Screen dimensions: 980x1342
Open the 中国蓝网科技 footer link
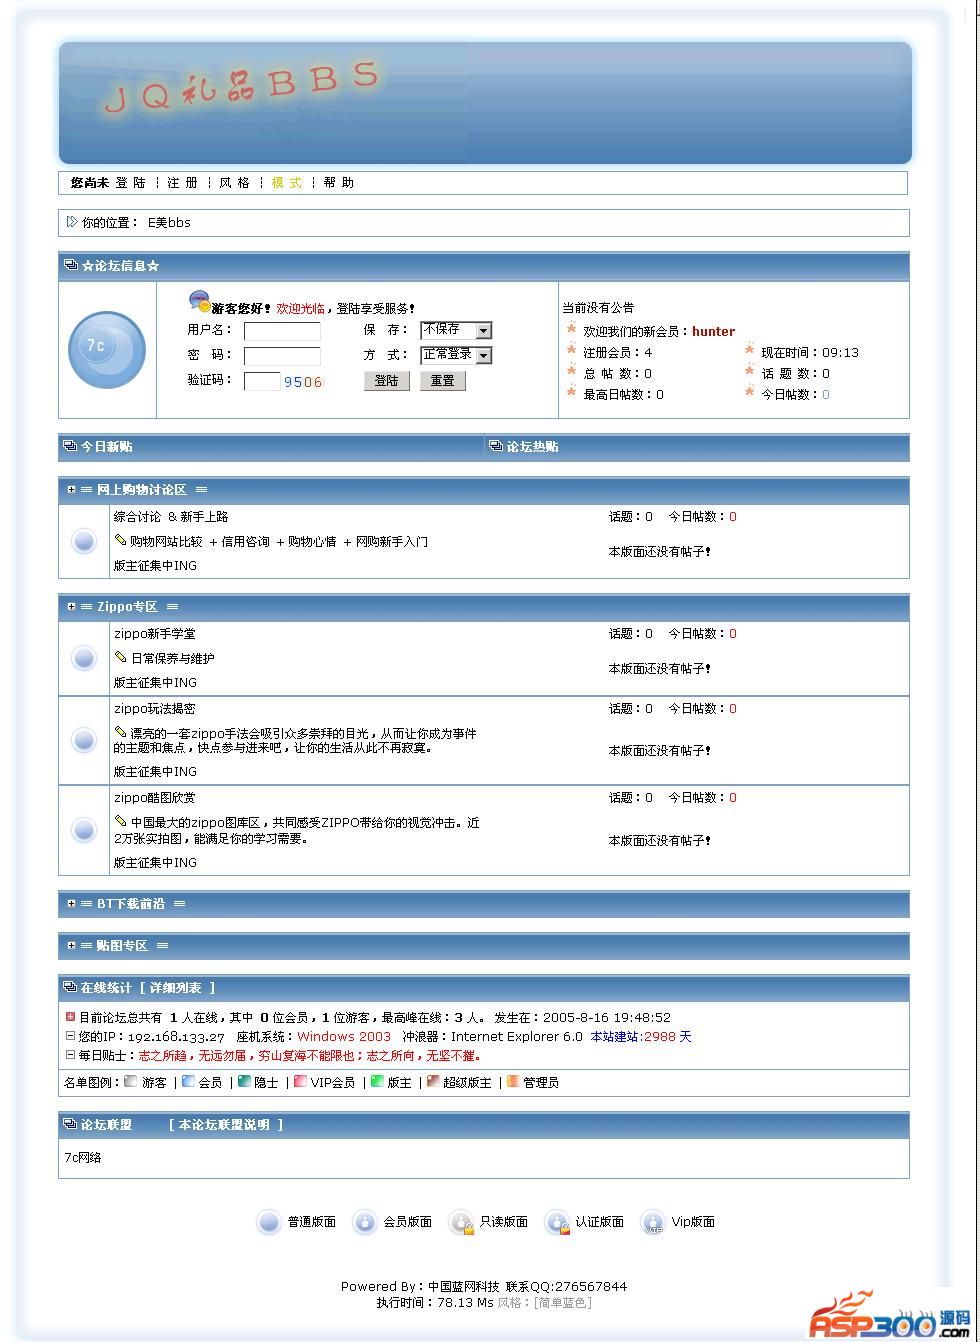[464, 1287]
